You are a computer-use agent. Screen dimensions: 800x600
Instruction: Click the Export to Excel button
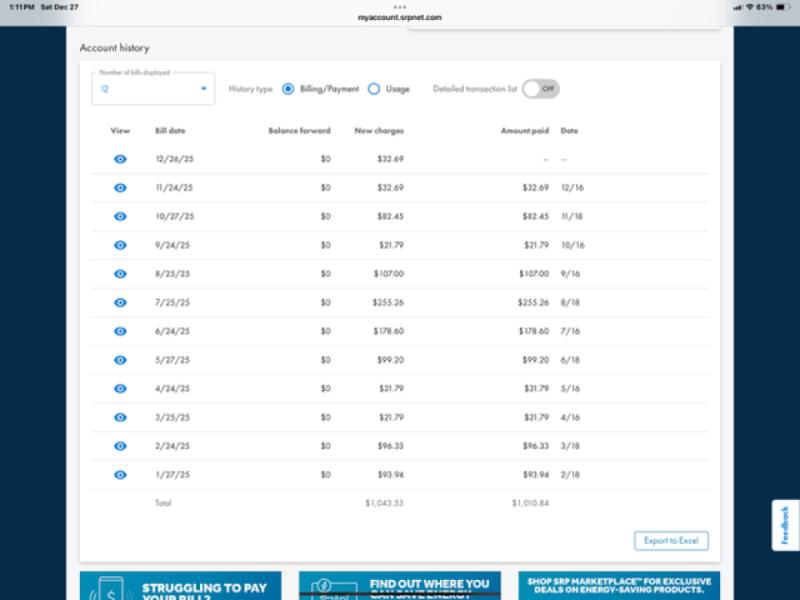click(673, 540)
